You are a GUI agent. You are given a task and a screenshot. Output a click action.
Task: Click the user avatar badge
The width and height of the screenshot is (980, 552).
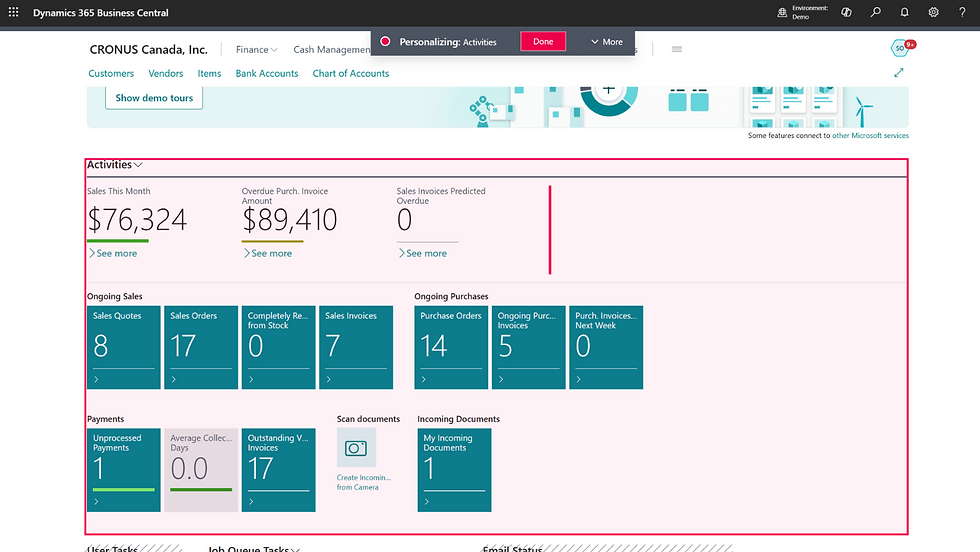[x=900, y=48]
